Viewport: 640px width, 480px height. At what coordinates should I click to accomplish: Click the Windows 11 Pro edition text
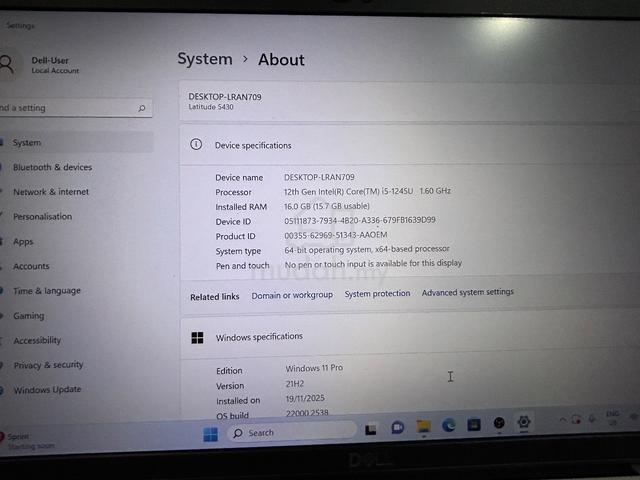pyautogui.click(x=314, y=368)
